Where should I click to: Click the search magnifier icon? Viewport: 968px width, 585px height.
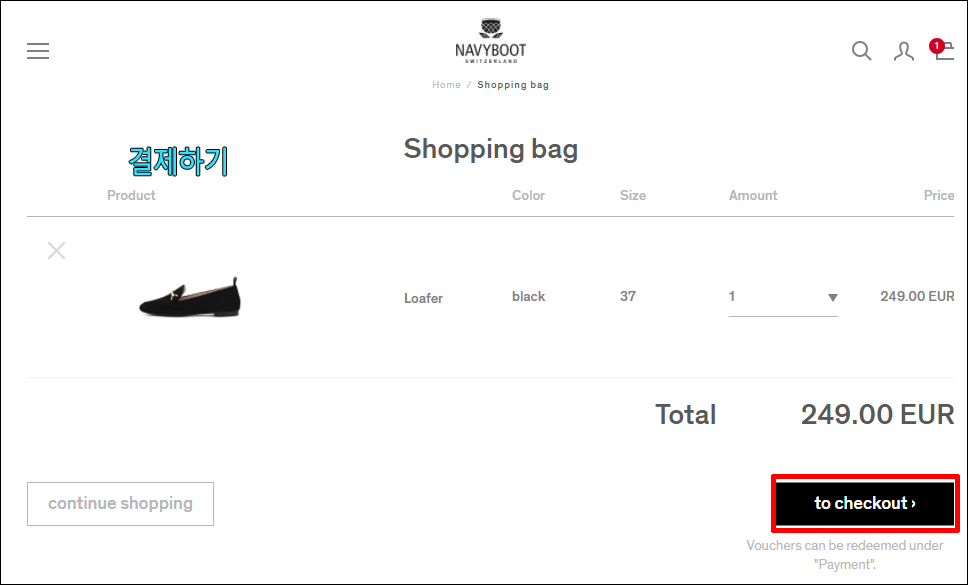point(861,51)
